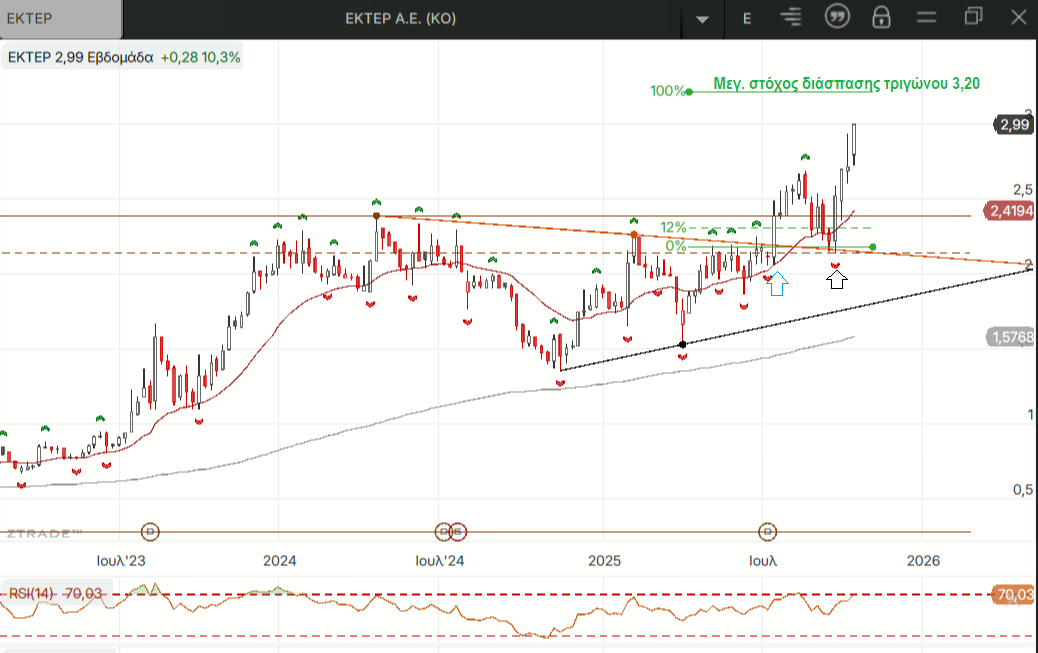The height and width of the screenshot is (653, 1038).
Task: Open the two-line menu icon
Action: [x=926, y=17]
